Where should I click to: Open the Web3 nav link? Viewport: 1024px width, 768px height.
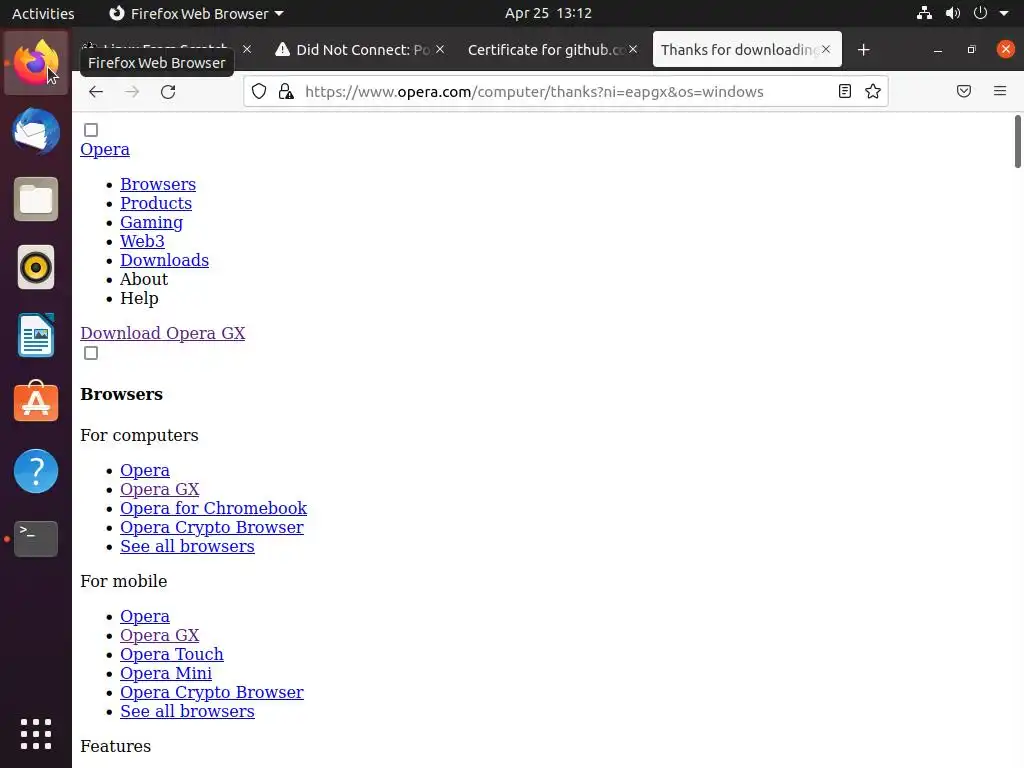tap(142, 241)
